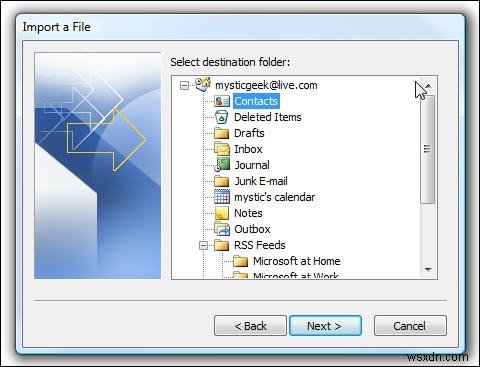Select the Contacts destination folder
The width and height of the screenshot is (480, 367).
[x=256, y=101]
